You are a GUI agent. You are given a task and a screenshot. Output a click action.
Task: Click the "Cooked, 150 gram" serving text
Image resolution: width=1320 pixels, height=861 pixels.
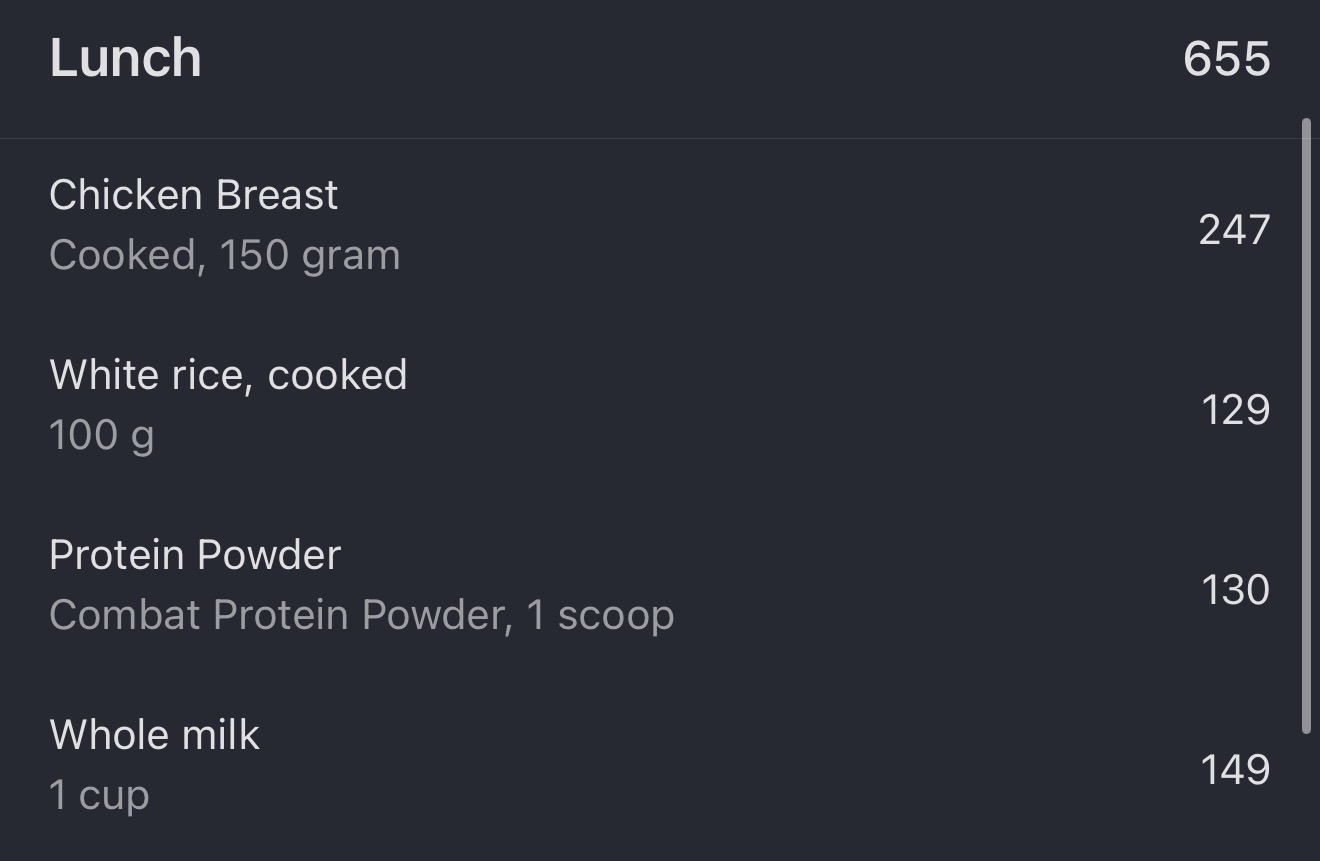point(224,256)
